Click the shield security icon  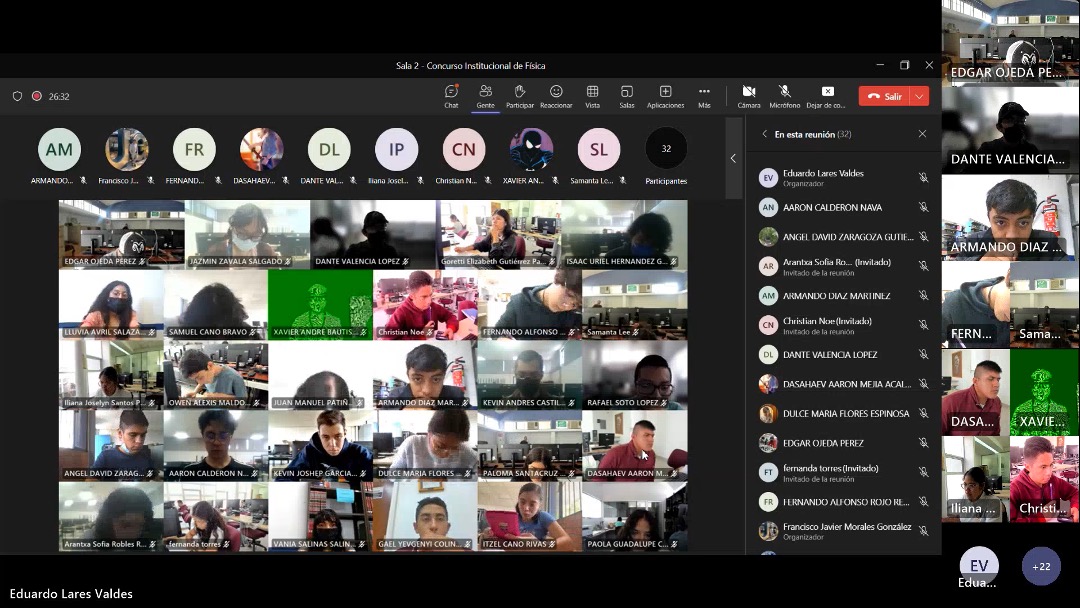coord(17,97)
